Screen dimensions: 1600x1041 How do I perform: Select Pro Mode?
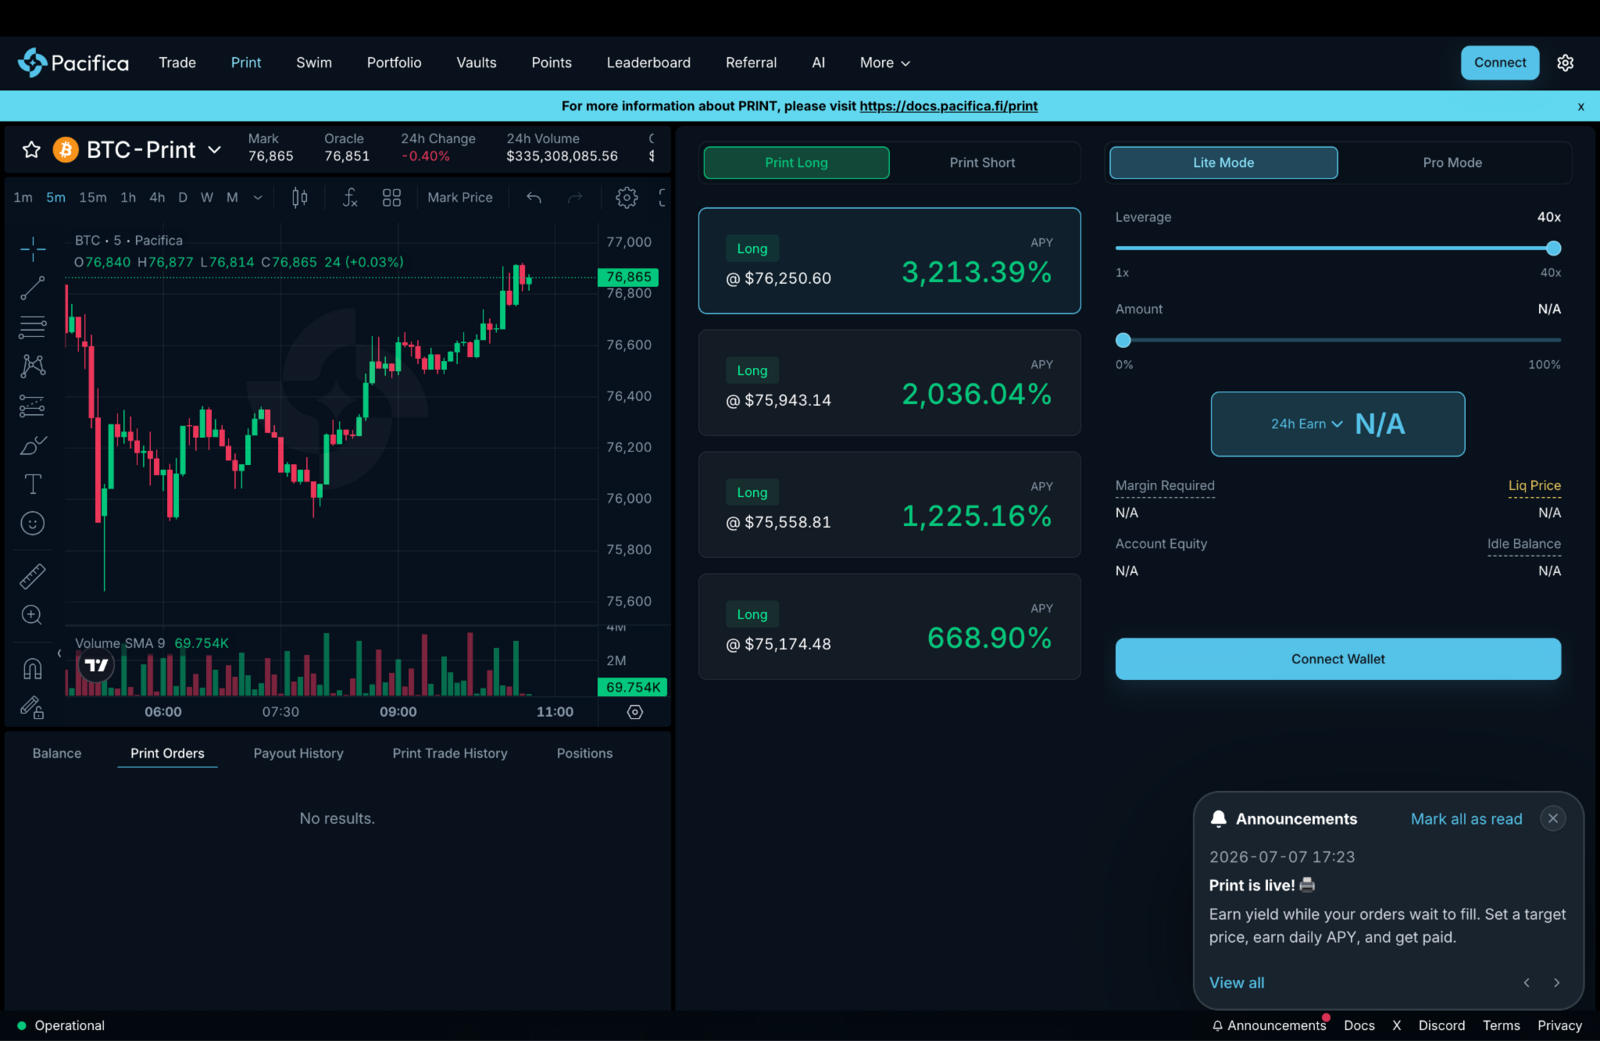point(1452,163)
